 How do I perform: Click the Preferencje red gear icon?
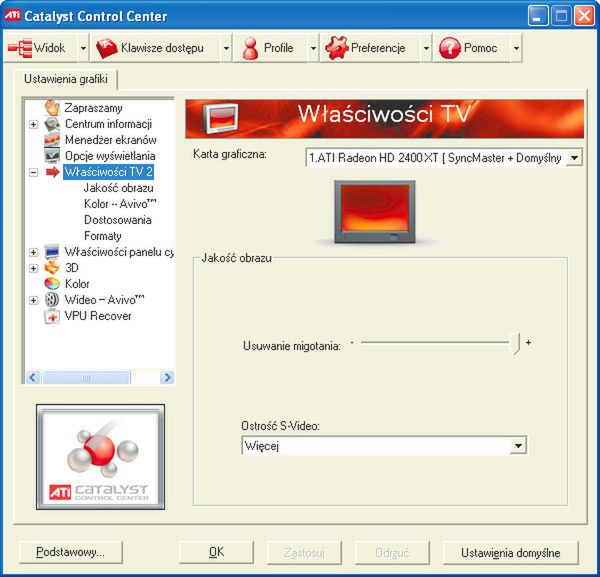click(x=336, y=48)
